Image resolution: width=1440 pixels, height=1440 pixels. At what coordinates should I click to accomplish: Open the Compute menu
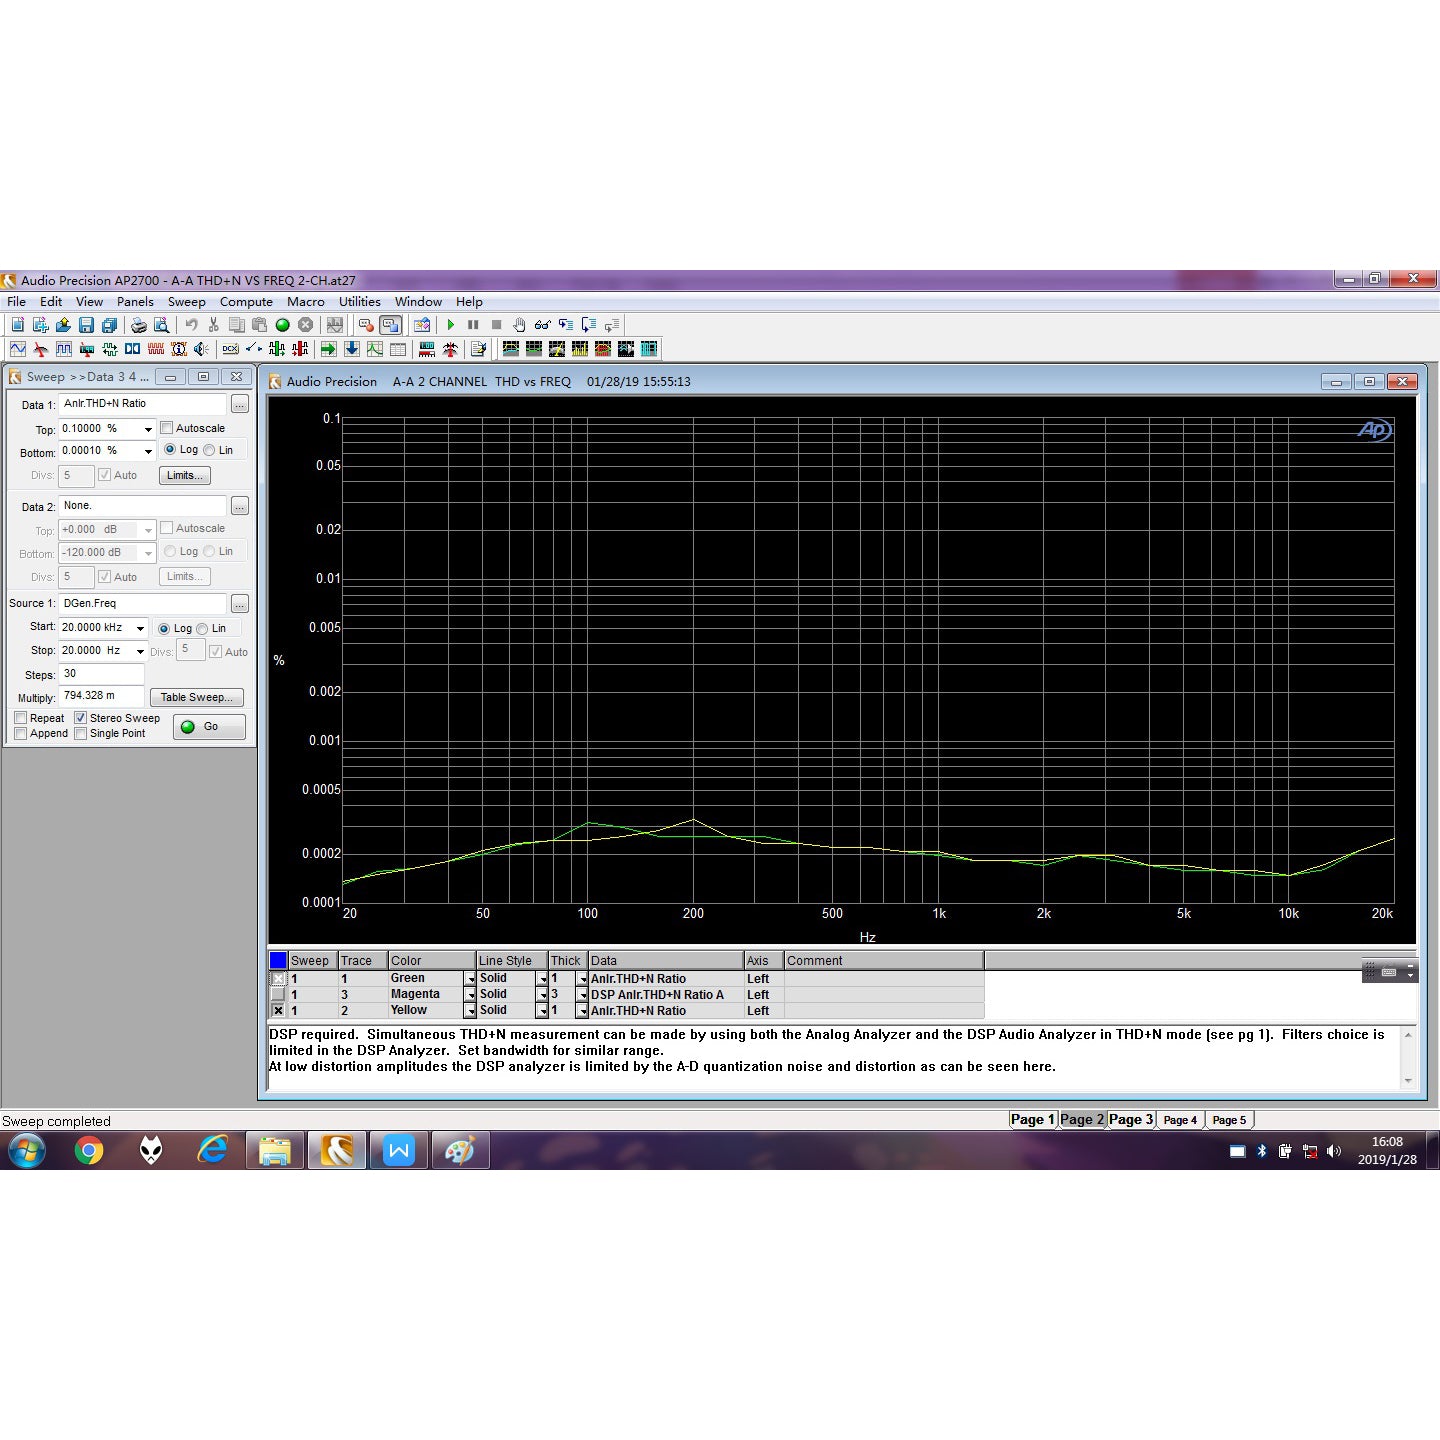[246, 302]
